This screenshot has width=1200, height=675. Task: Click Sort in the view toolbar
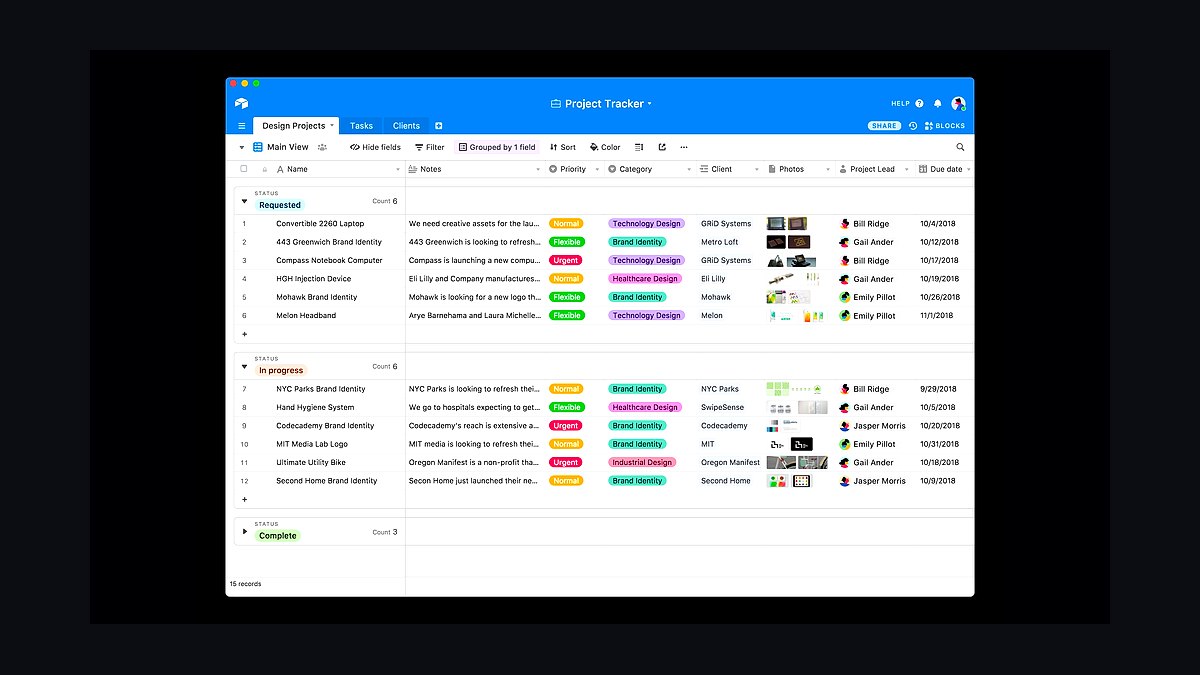563,147
